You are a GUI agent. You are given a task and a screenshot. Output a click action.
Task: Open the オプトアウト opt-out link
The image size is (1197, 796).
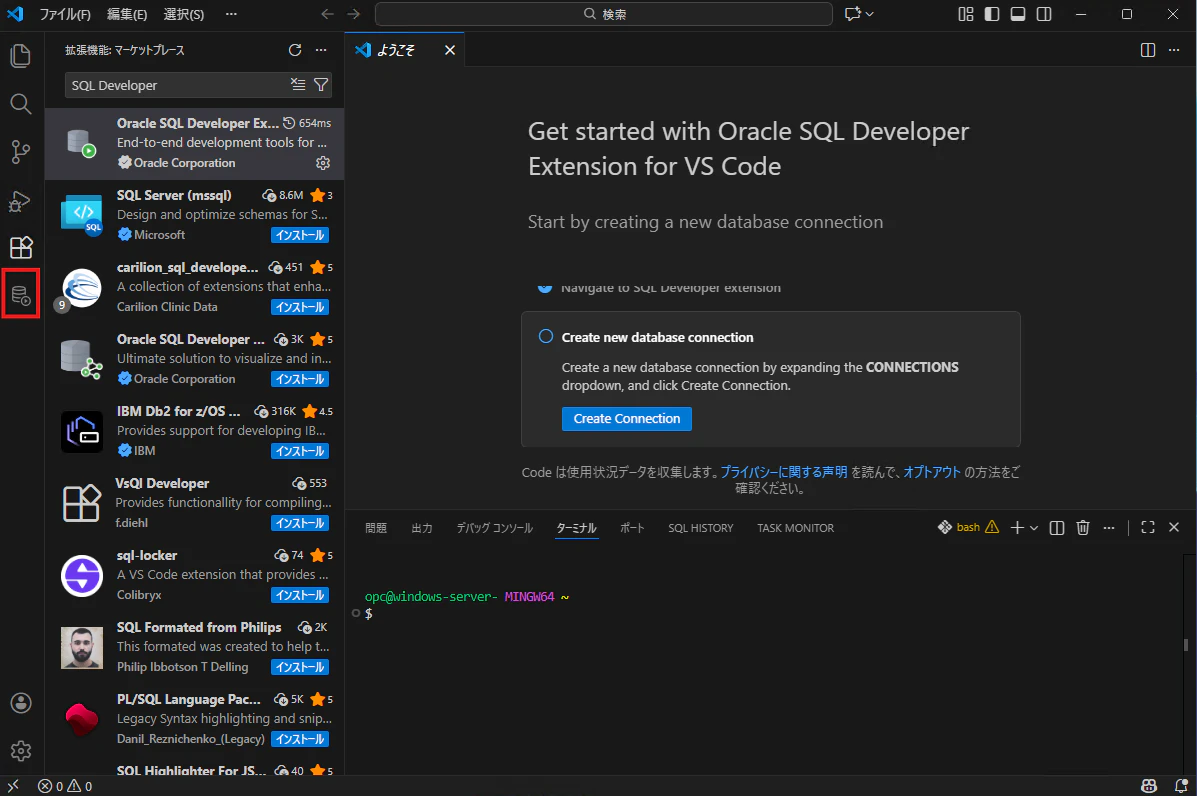point(932,472)
